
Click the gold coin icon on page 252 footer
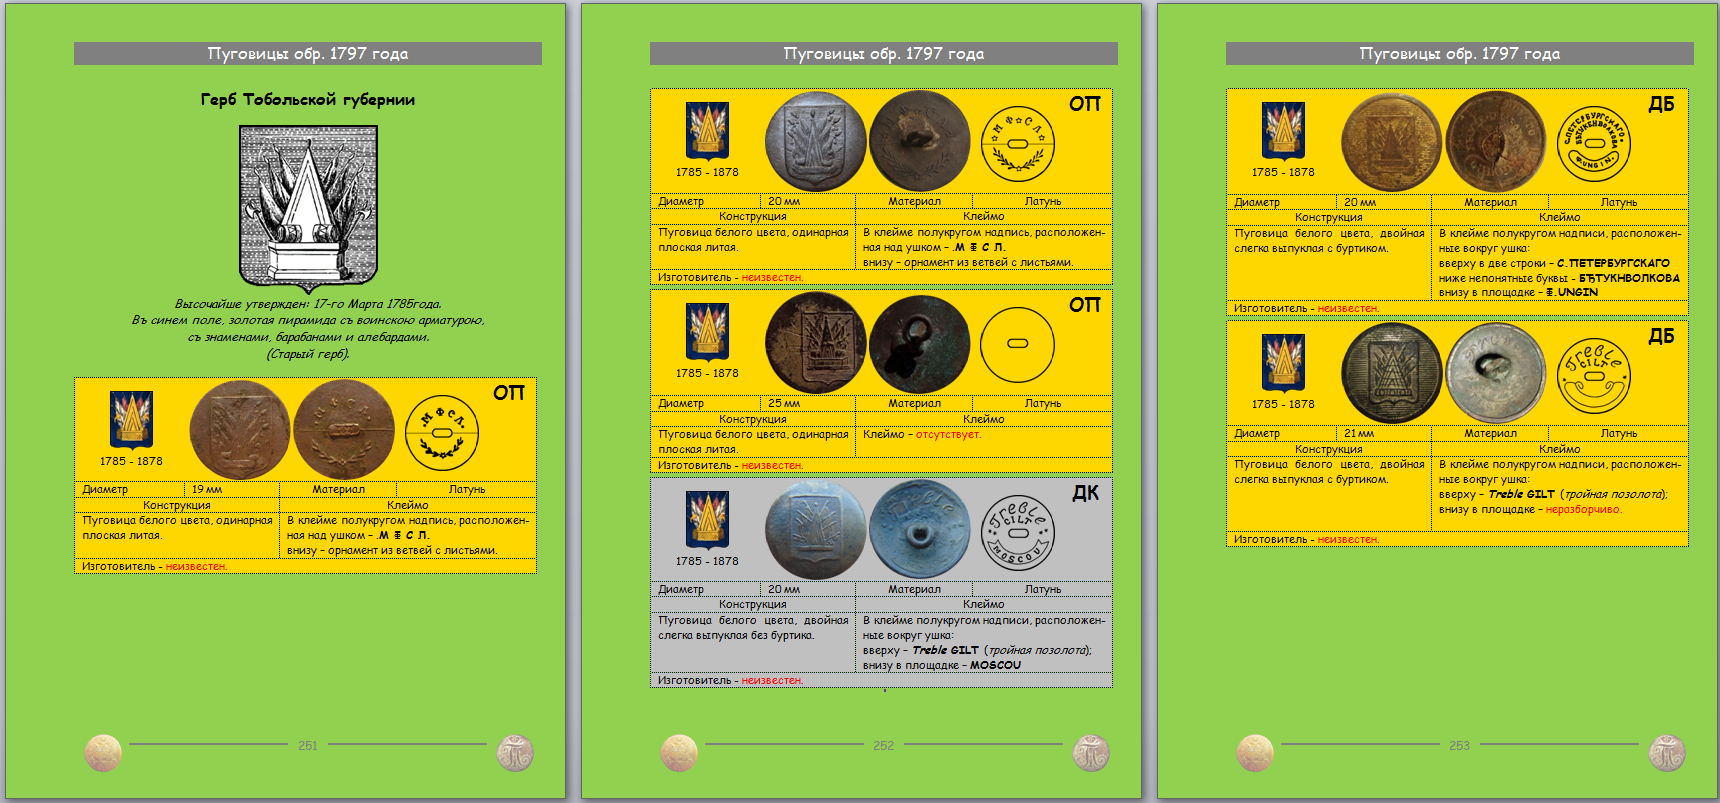(x=679, y=752)
